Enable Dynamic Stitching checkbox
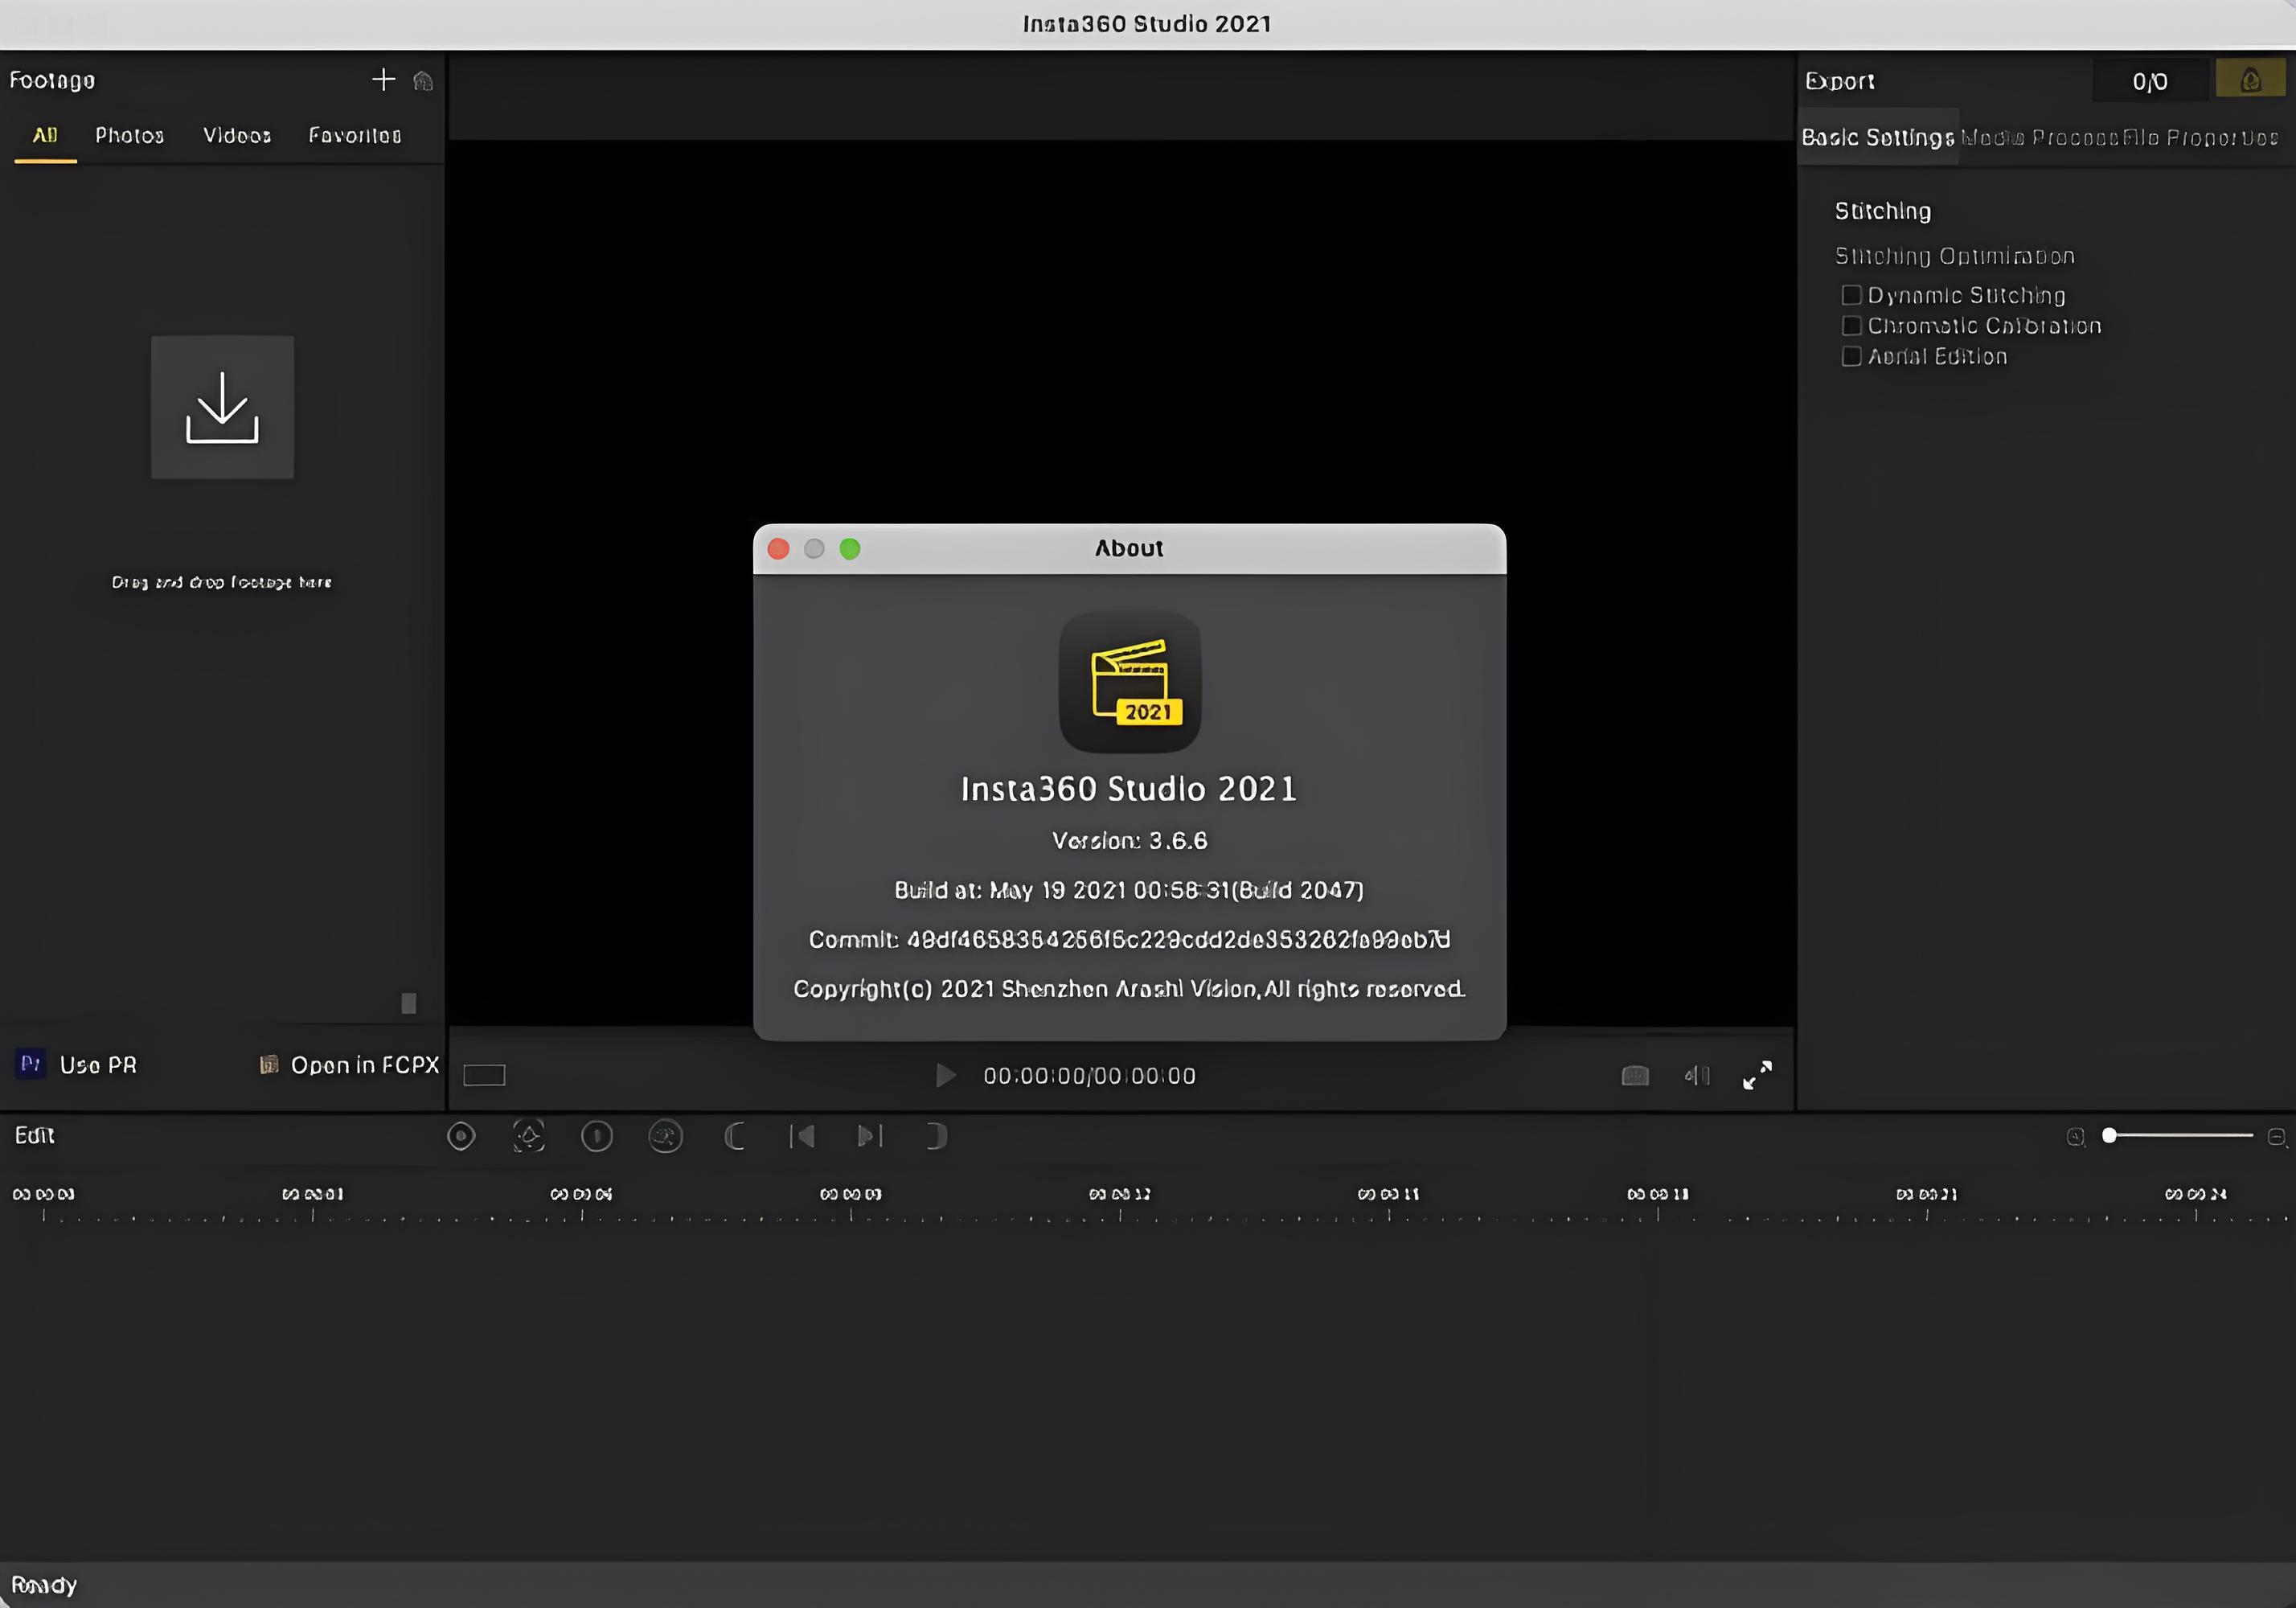The image size is (2296, 1608). 1851,295
